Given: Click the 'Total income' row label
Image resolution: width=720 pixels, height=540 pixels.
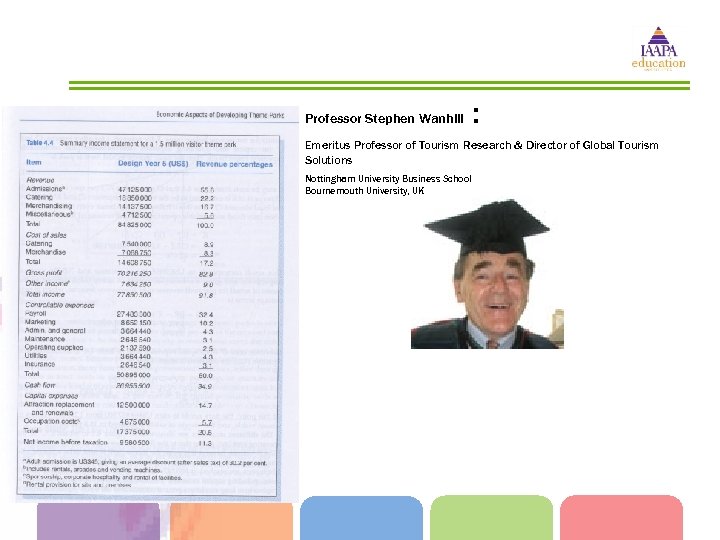Looking at the screenshot, I should pyautogui.click(x=45, y=294).
